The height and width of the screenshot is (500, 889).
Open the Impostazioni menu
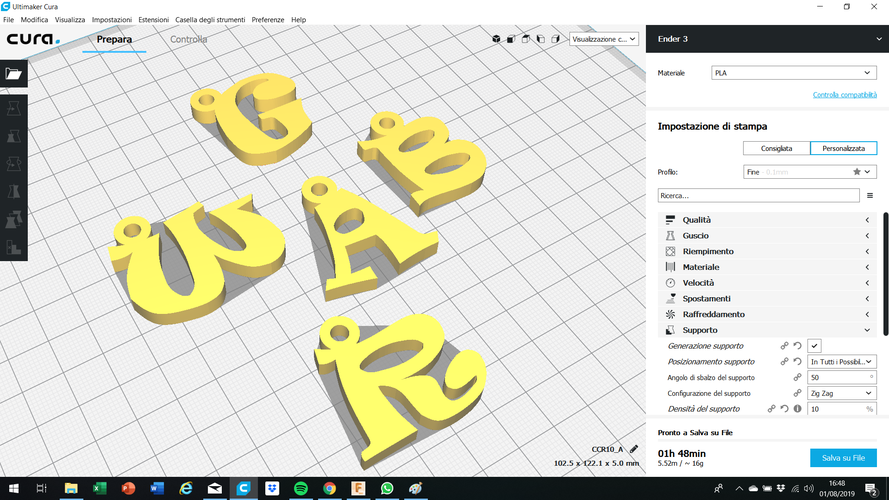pos(112,20)
